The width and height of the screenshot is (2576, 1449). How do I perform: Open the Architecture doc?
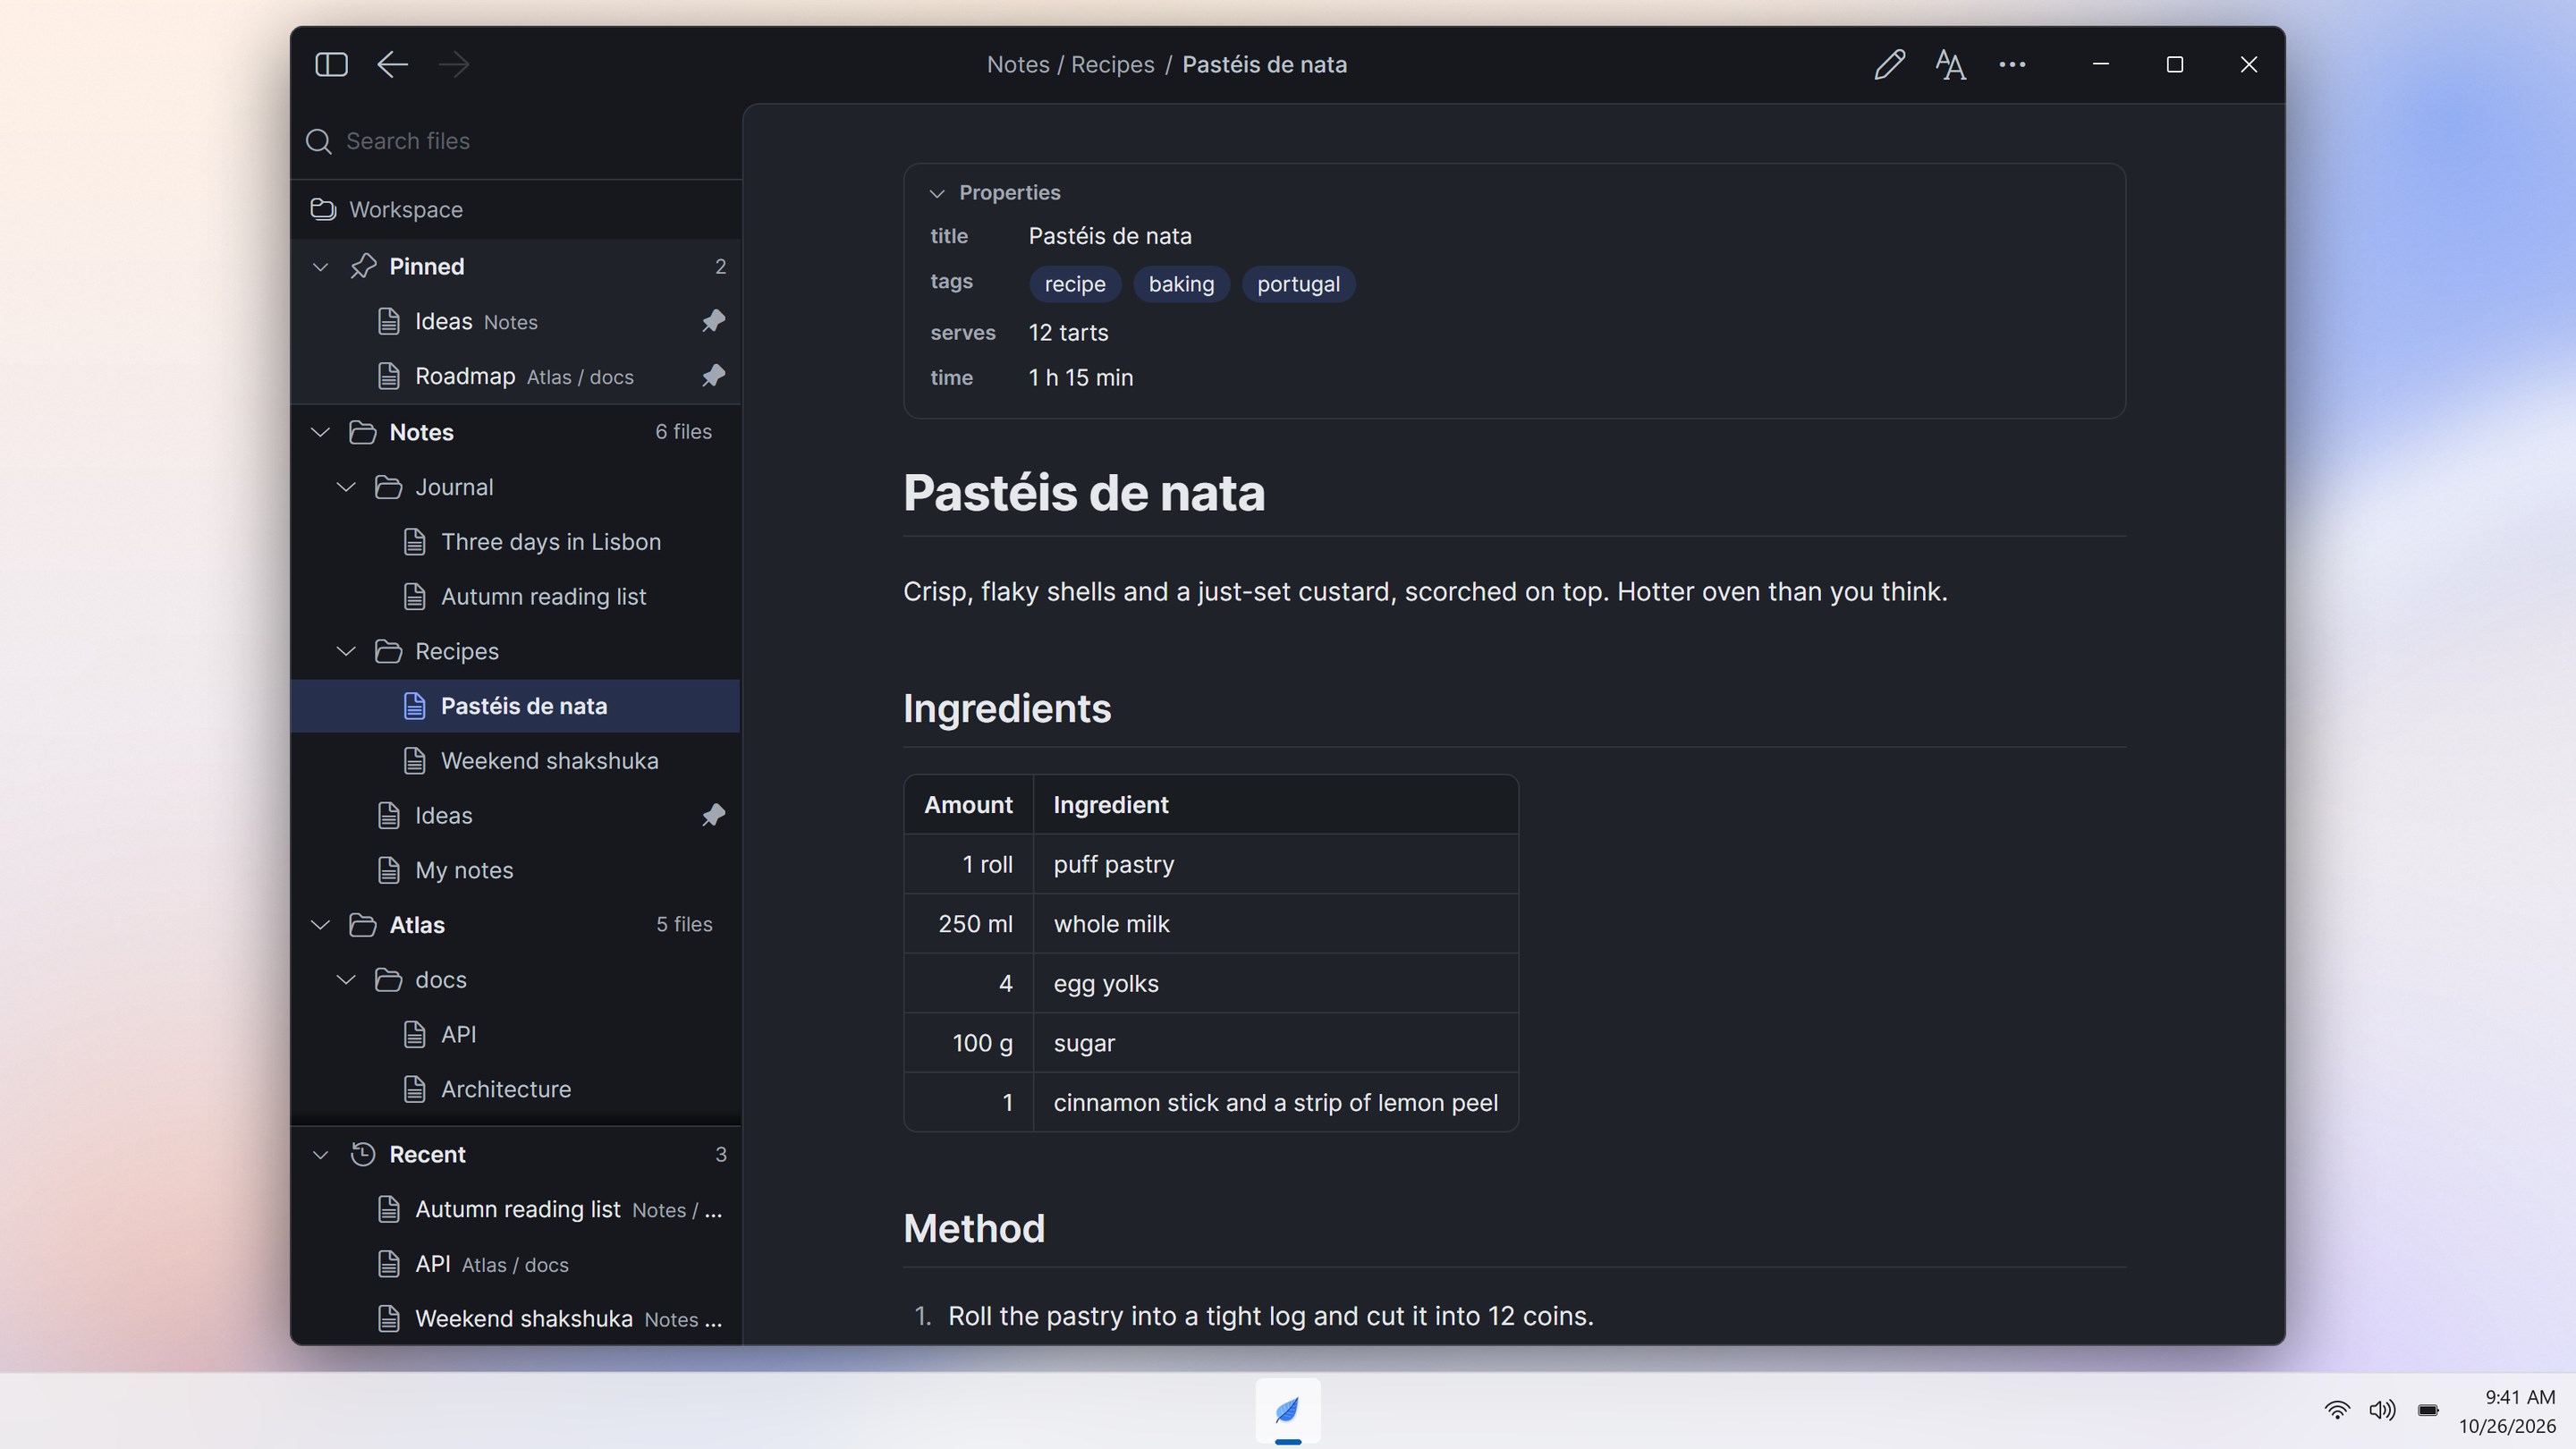pyautogui.click(x=516, y=1089)
